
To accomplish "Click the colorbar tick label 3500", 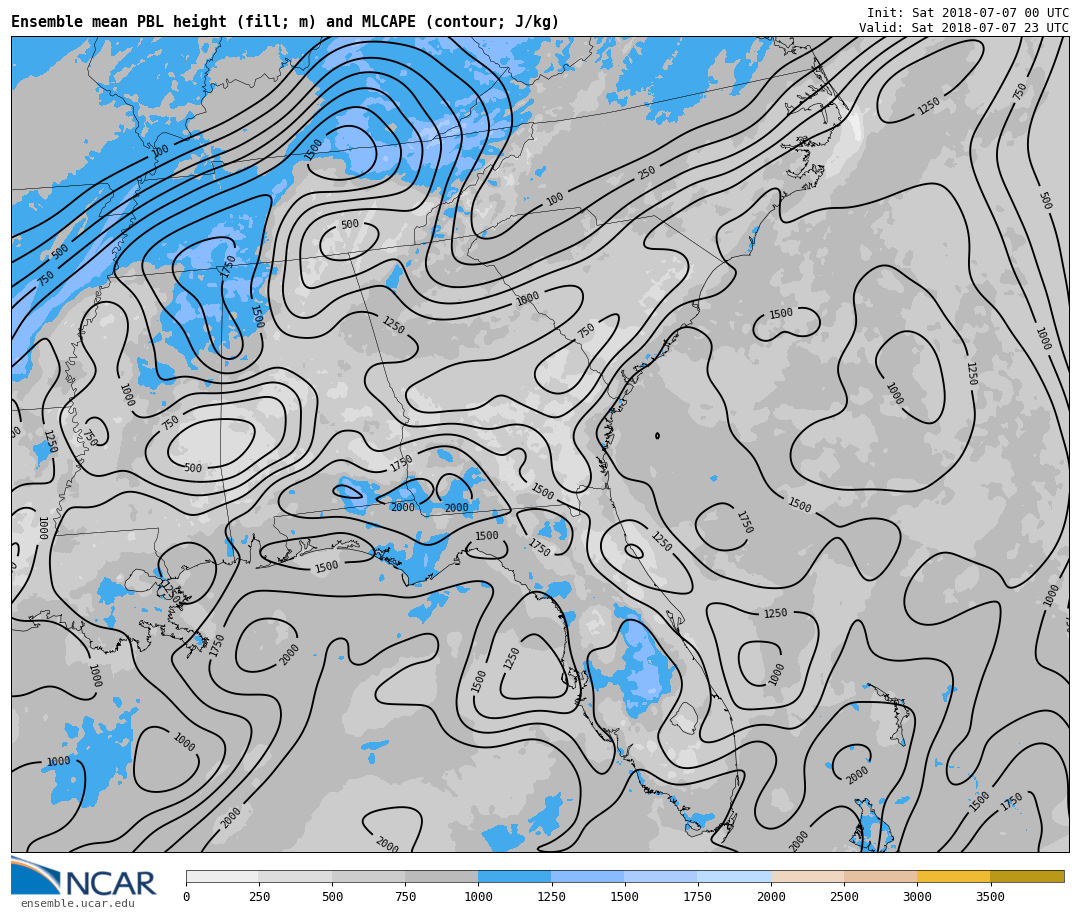I will 990,897.
